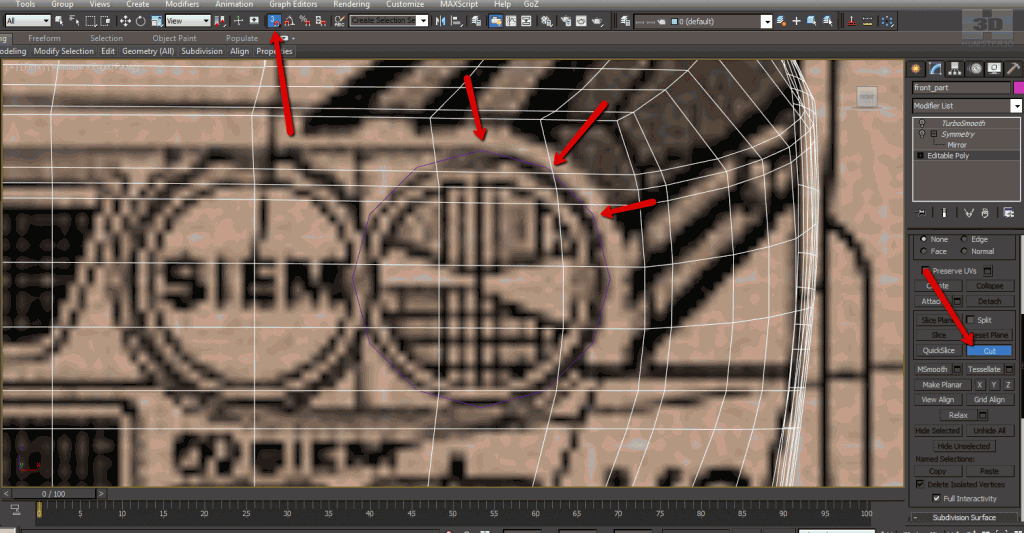Select the Face constraint radio button
Screen dimensions: 1024x533
[923, 251]
